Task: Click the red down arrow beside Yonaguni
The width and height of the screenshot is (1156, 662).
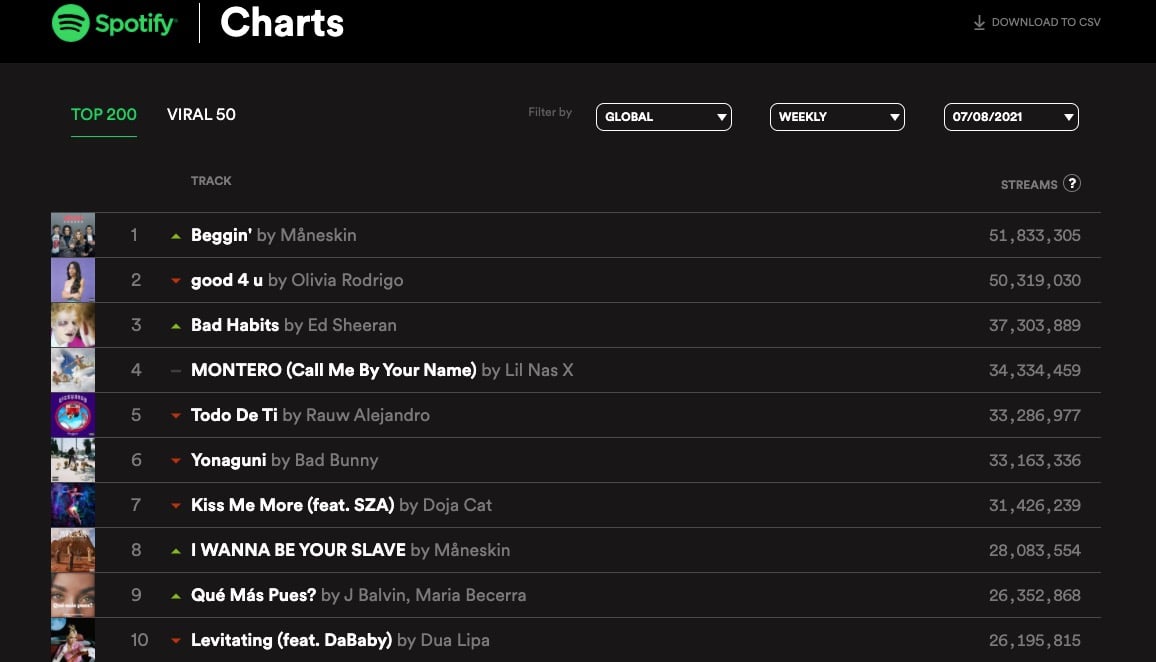Action: 176,461
